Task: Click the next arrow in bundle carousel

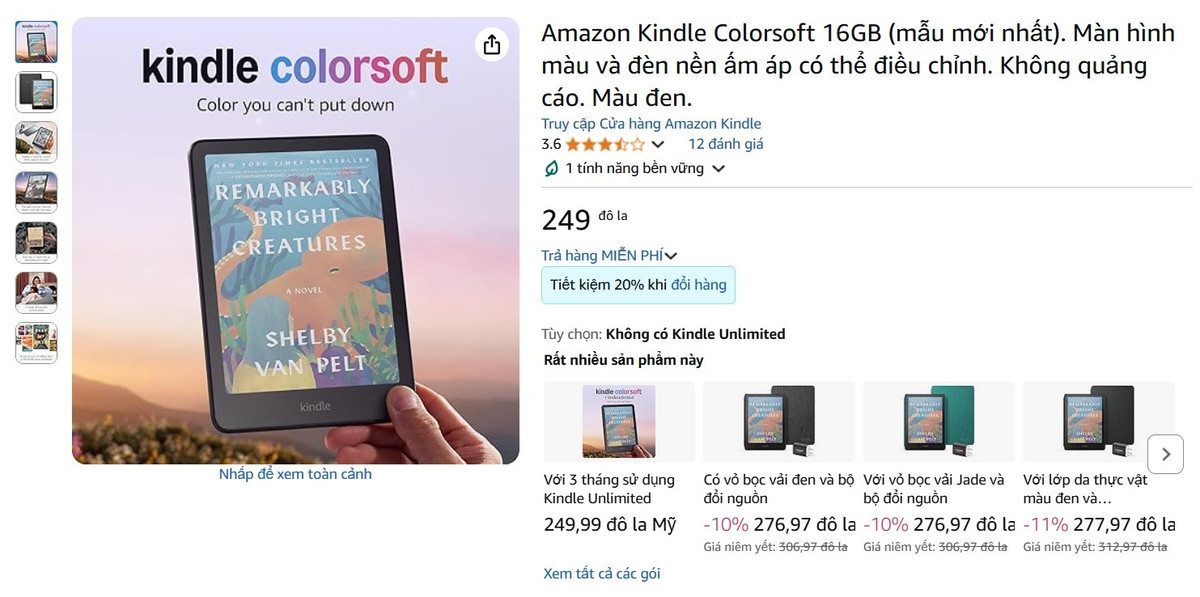Action: [x=1165, y=454]
